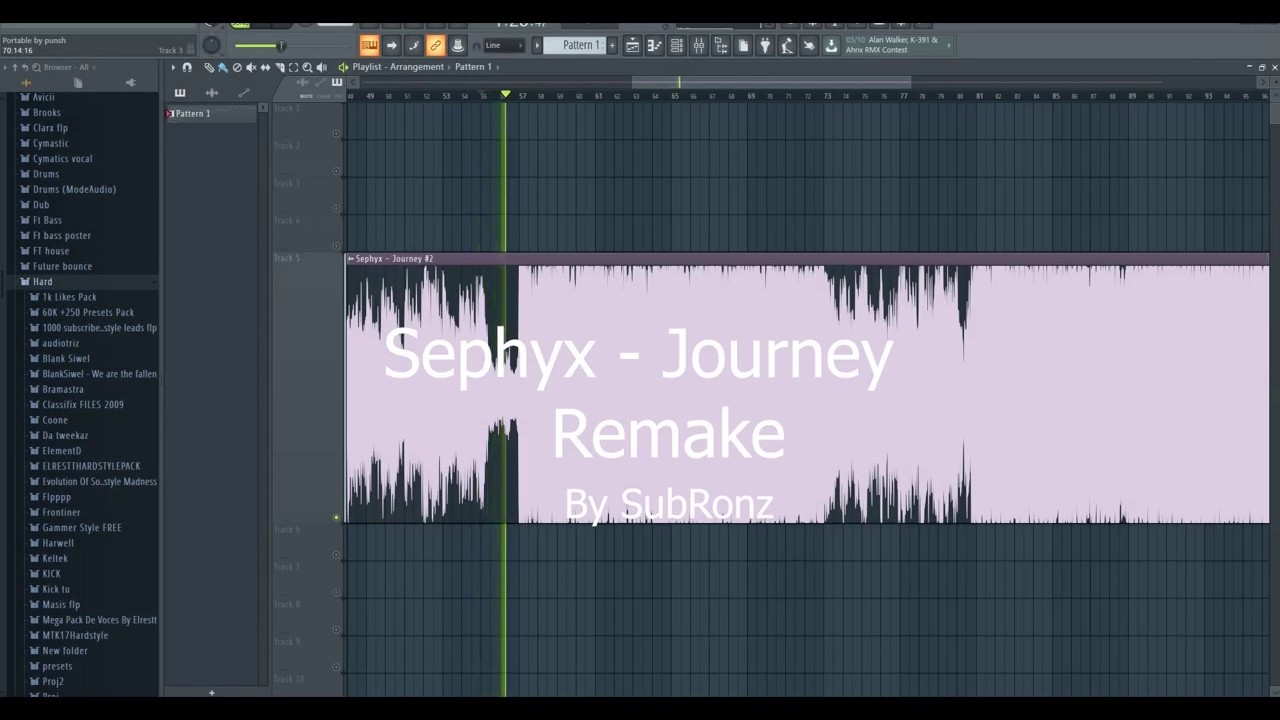Select the Playback speaker tool
Viewport: 1280px width, 720px height.
point(322,67)
